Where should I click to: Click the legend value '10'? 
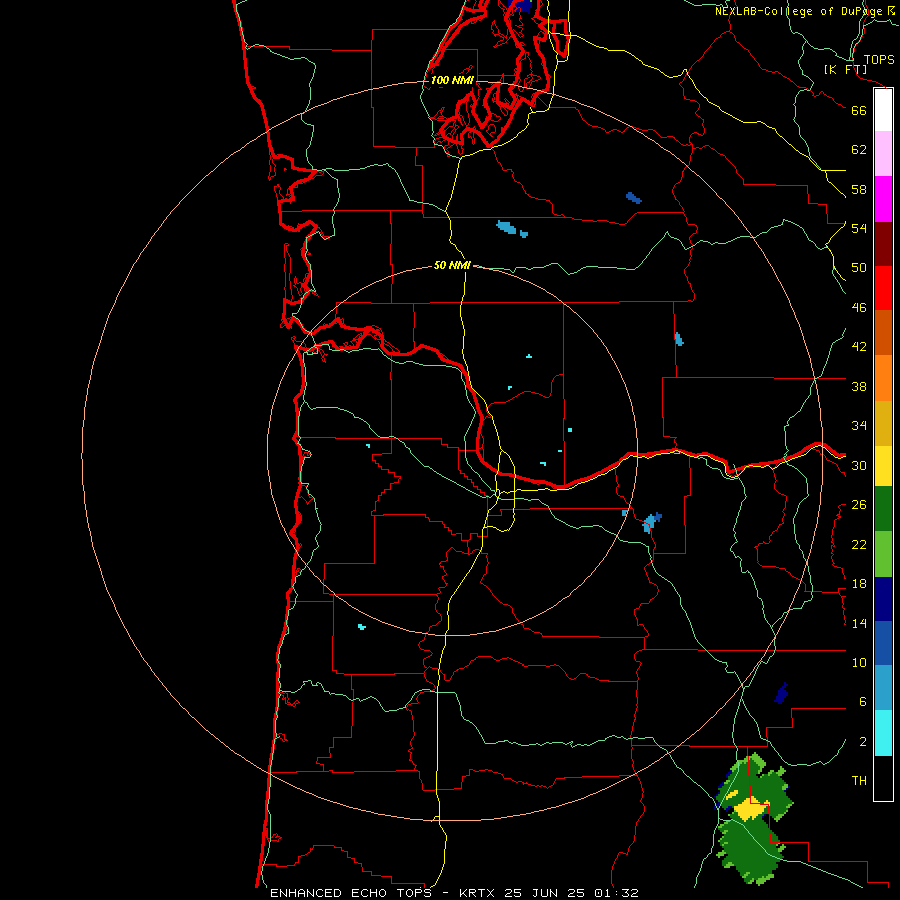[x=859, y=662]
